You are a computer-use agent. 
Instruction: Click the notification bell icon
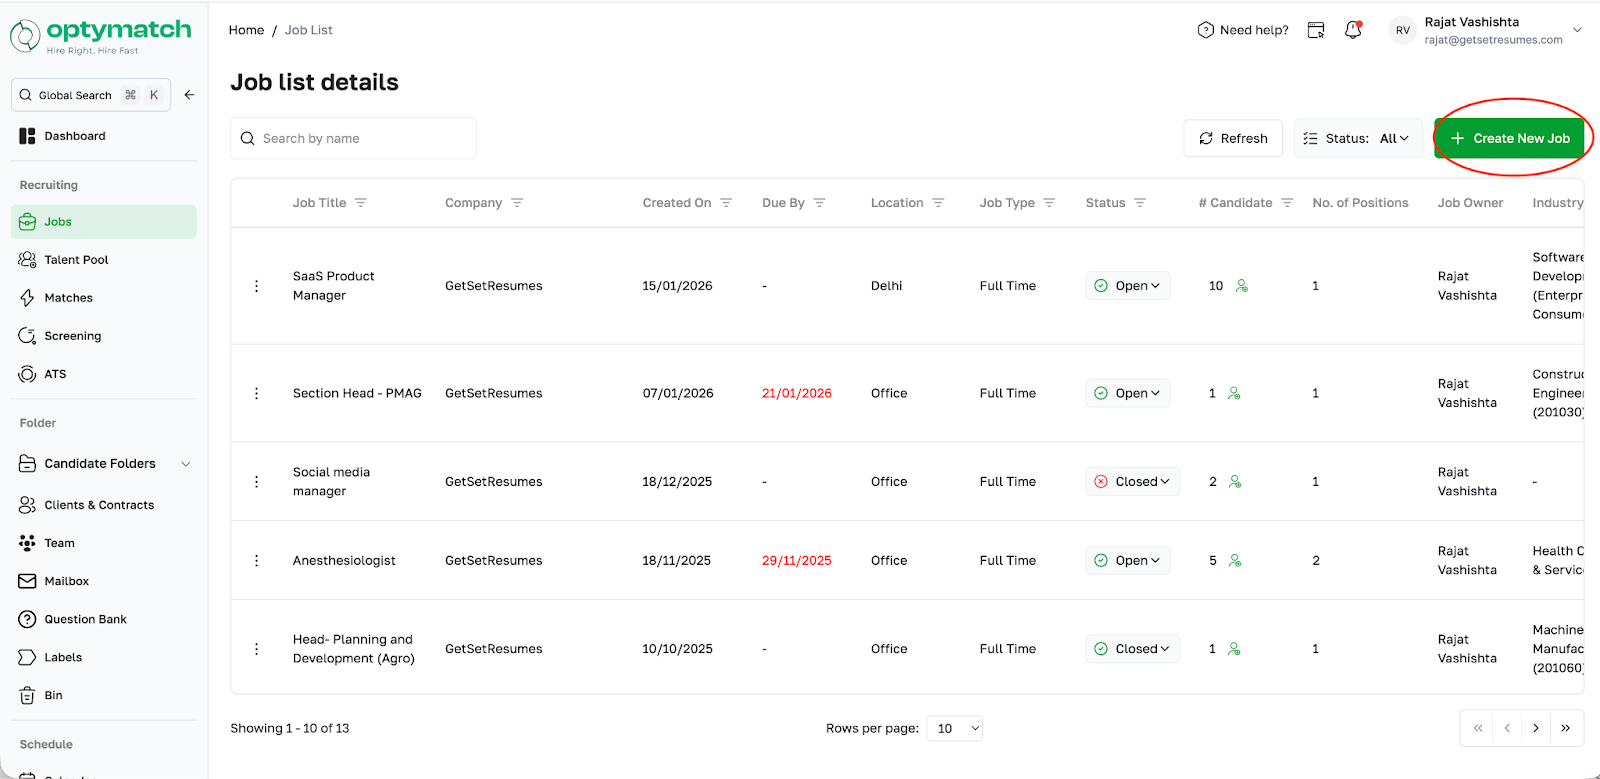[1353, 30]
